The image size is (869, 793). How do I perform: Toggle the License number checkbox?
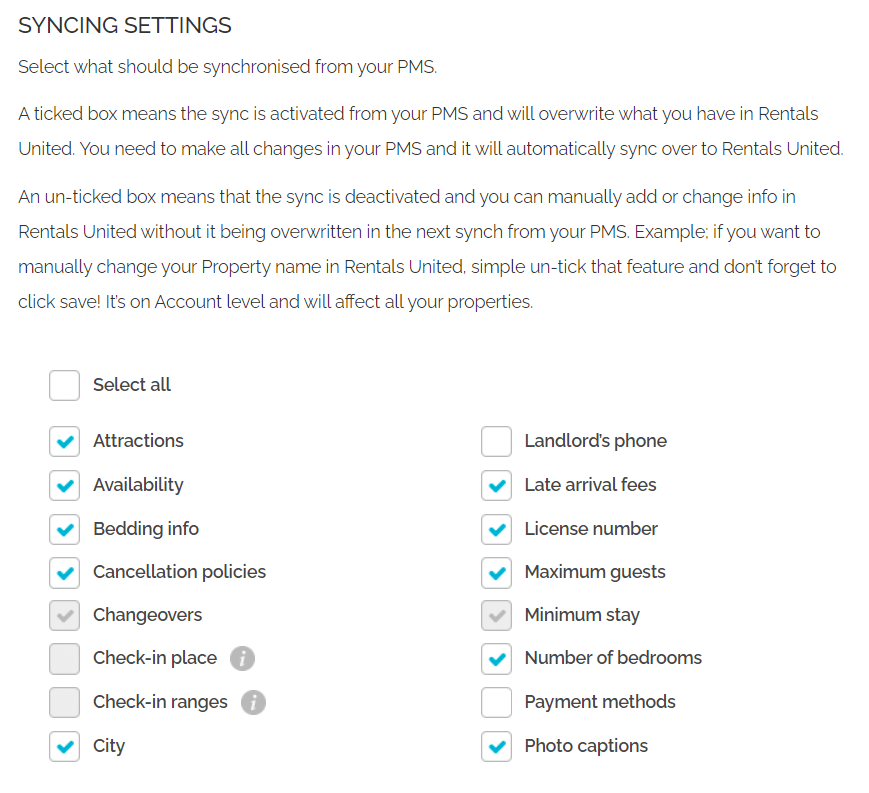pyautogui.click(x=496, y=529)
